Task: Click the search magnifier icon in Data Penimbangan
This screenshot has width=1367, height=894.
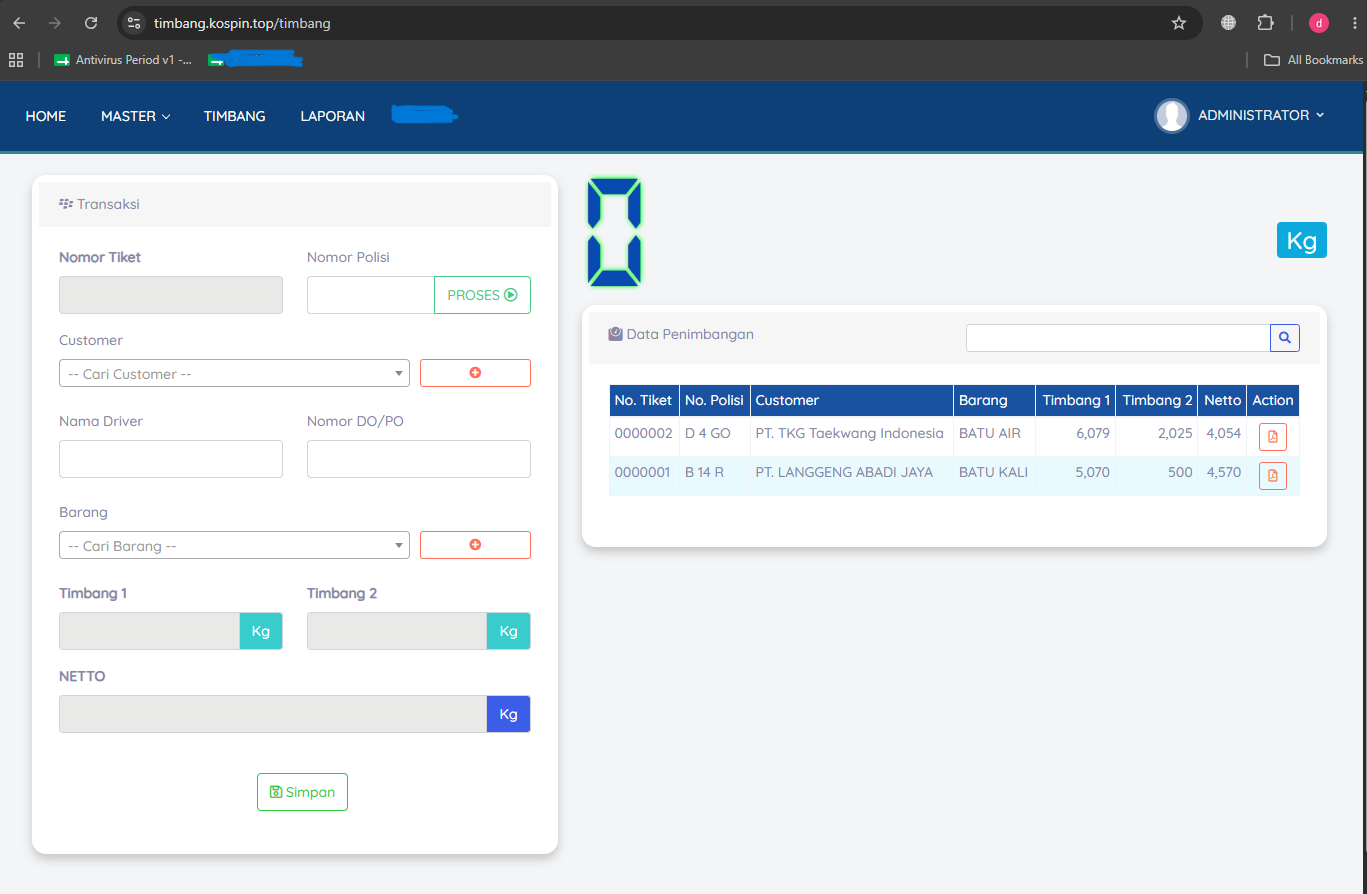Action: coord(1285,338)
